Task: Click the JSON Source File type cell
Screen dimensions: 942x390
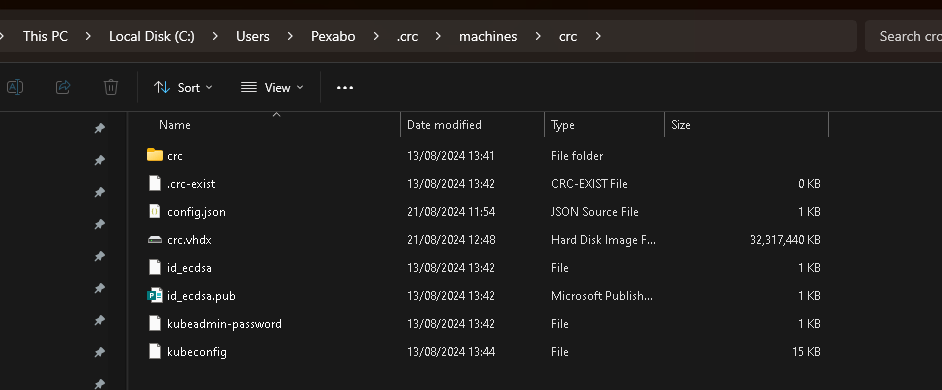Action: click(x=595, y=212)
